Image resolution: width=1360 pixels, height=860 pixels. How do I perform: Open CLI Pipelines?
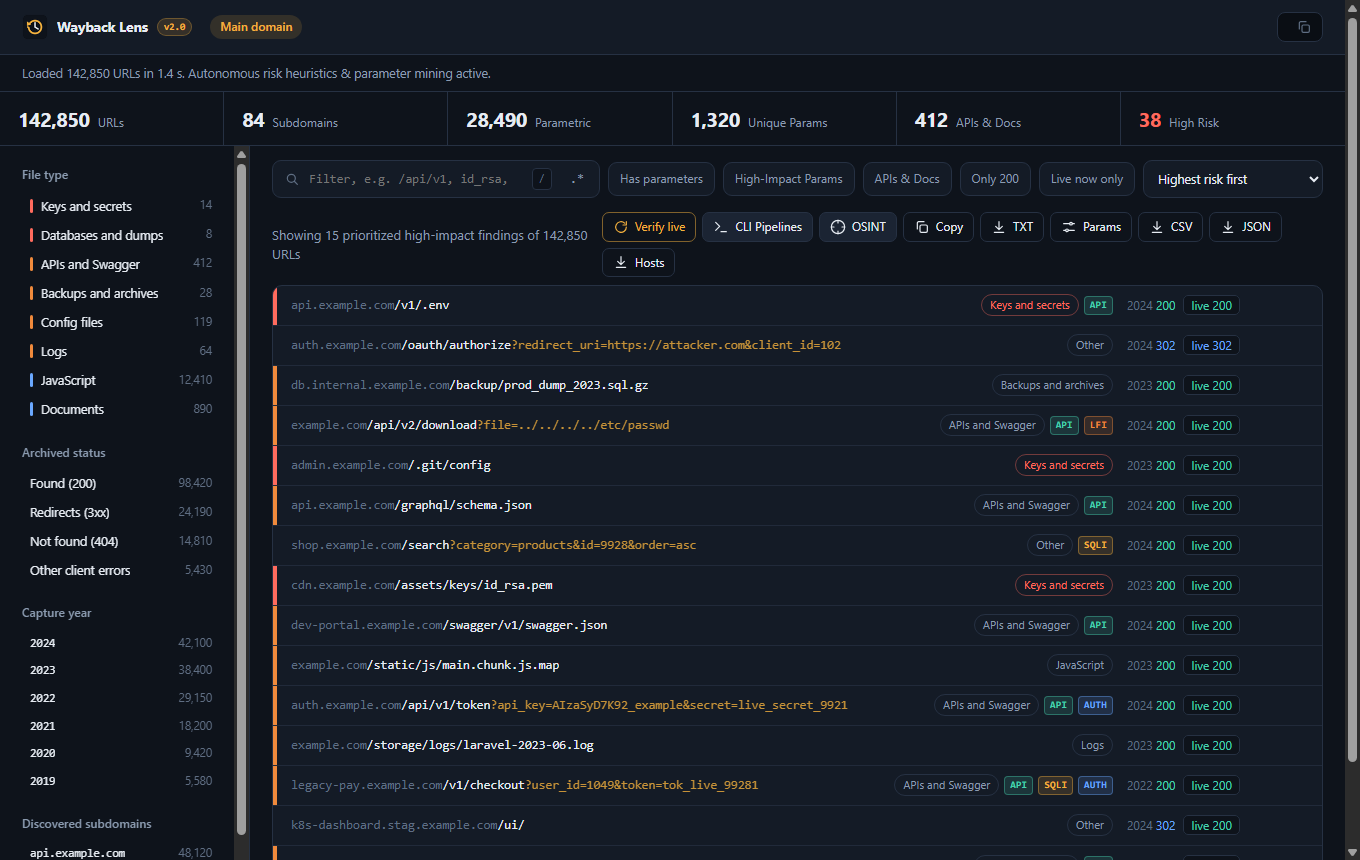[x=757, y=227]
